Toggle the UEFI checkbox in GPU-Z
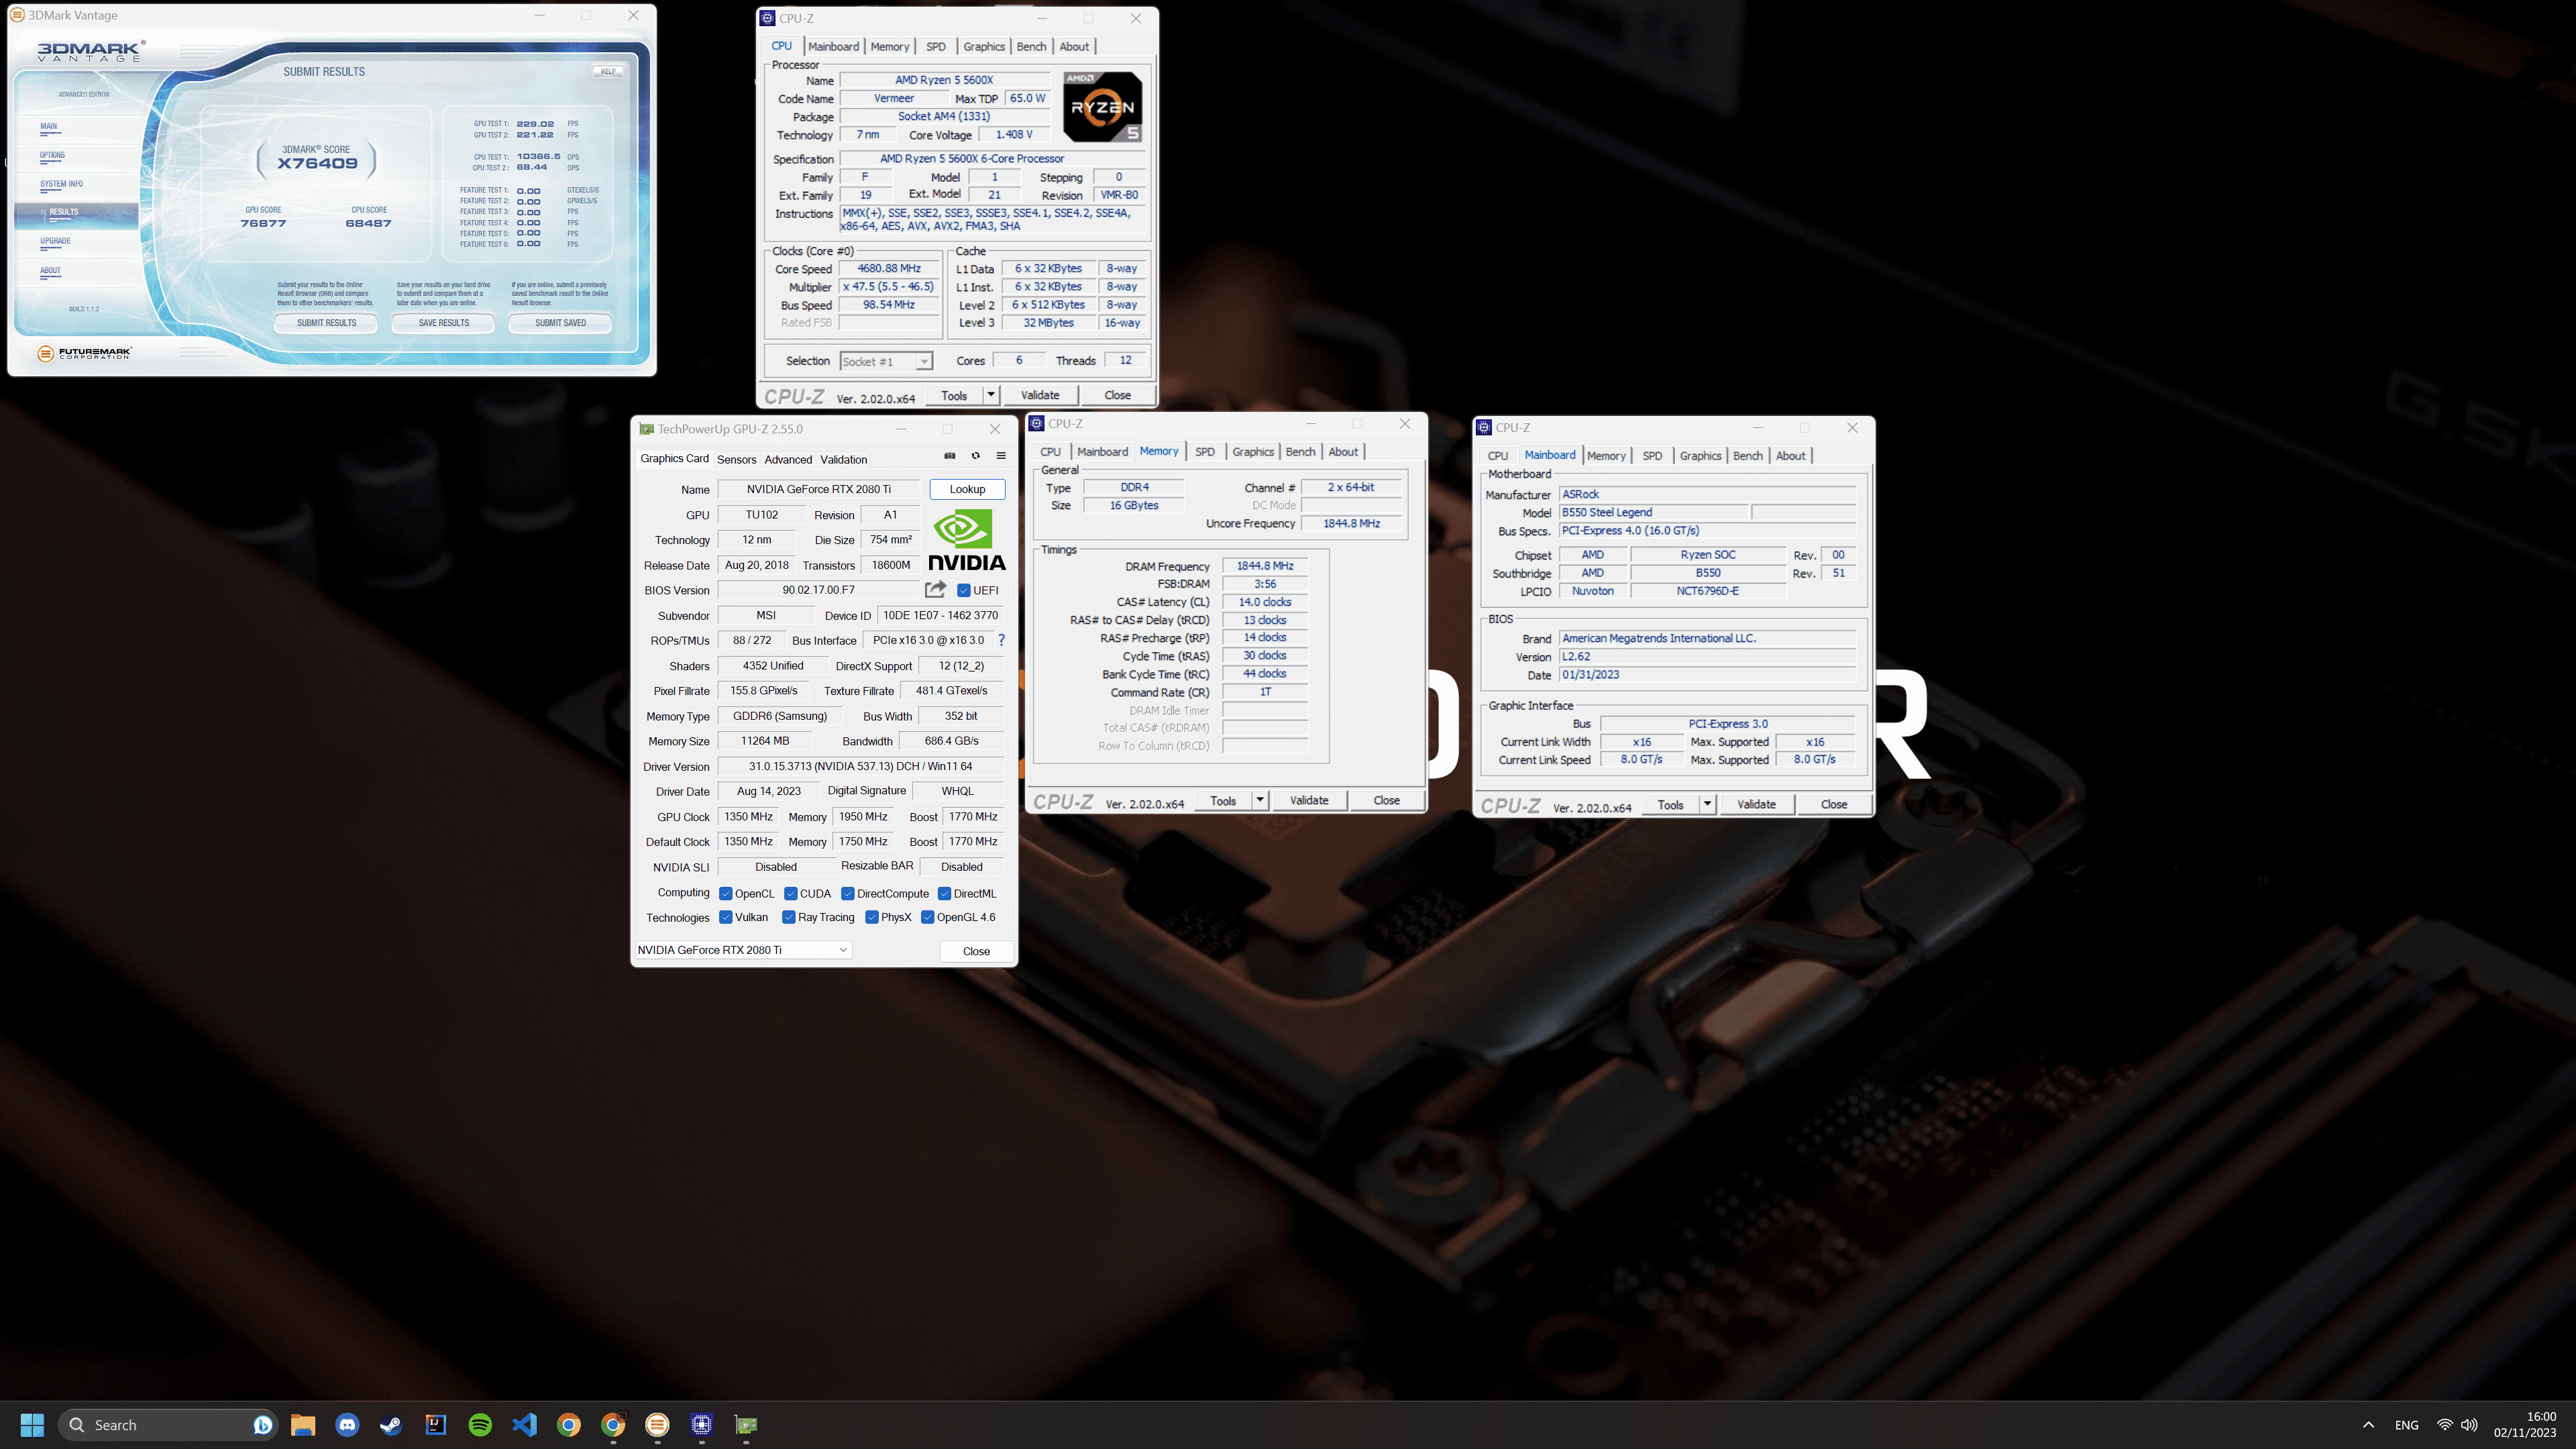Screen dimensions: 2576x1449 click(x=964, y=590)
